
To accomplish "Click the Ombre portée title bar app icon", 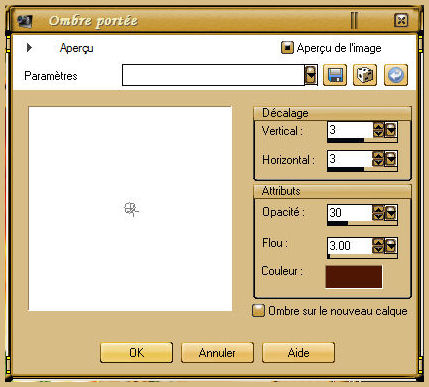I will (x=25, y=21).
